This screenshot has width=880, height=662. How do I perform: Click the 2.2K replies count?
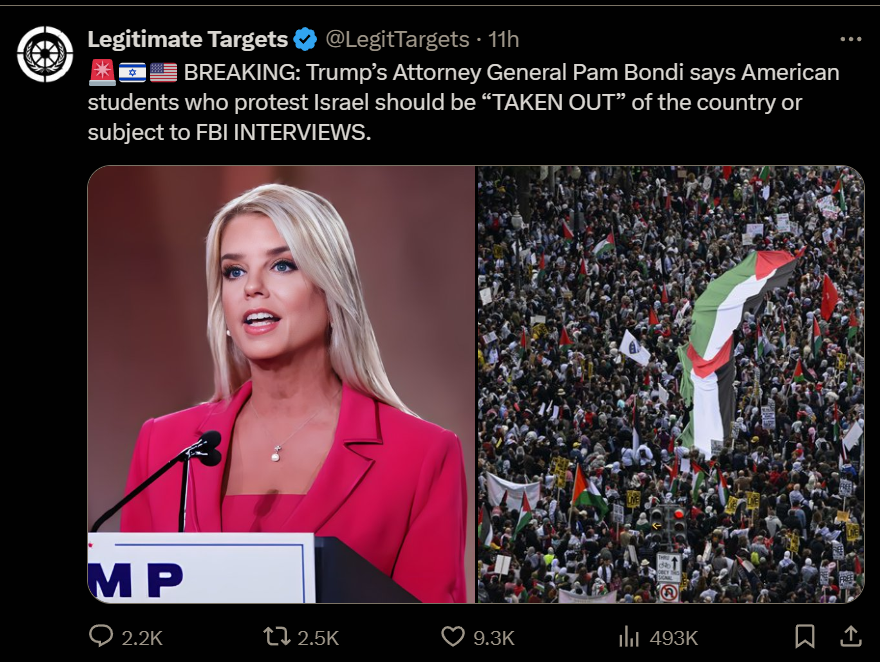point(142,638)
